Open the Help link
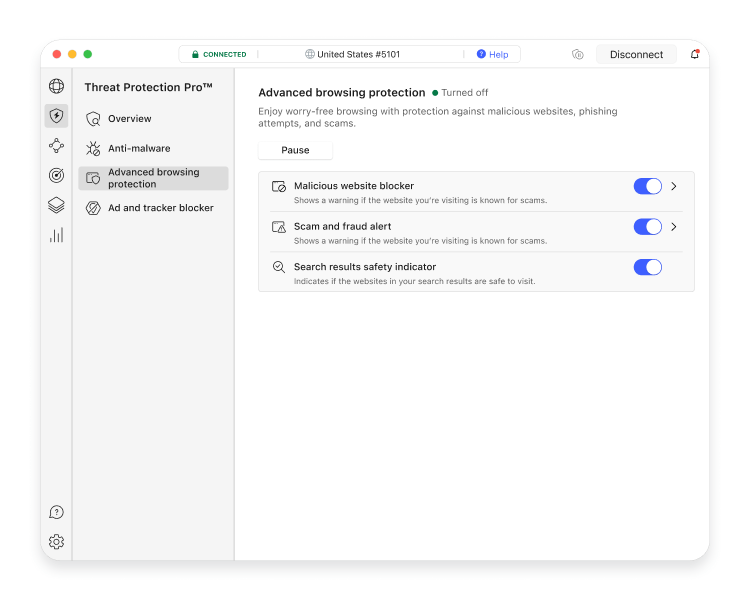This screenshot has width=750, height=601. coord(498,55)
